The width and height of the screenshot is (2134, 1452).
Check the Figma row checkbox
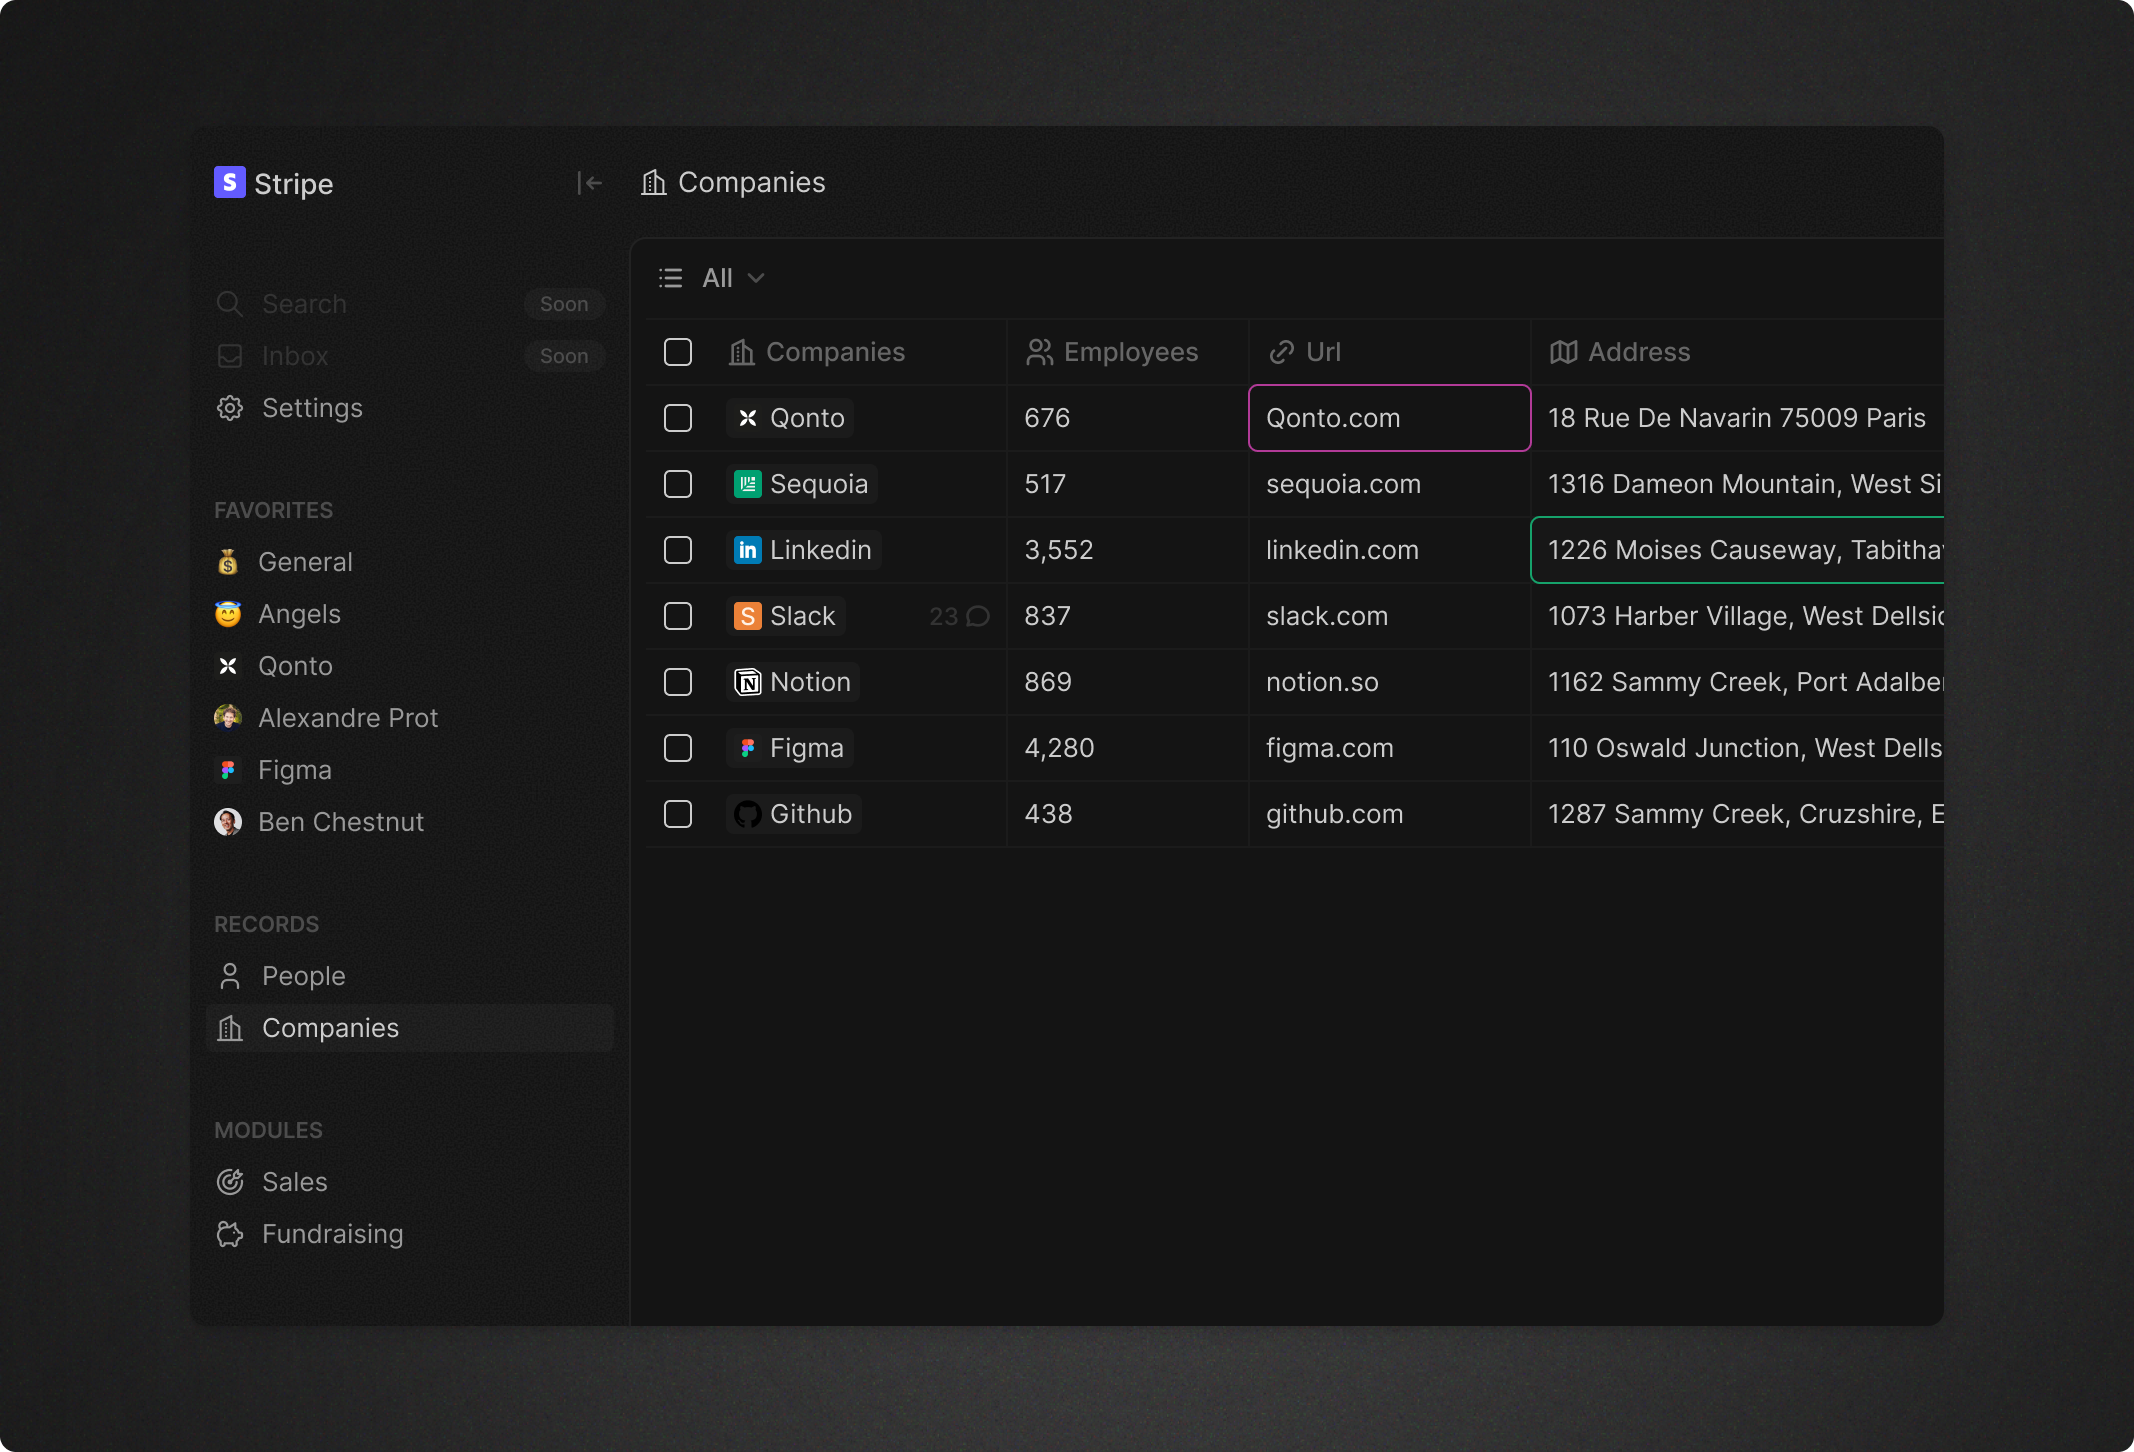tap(678, 748)
